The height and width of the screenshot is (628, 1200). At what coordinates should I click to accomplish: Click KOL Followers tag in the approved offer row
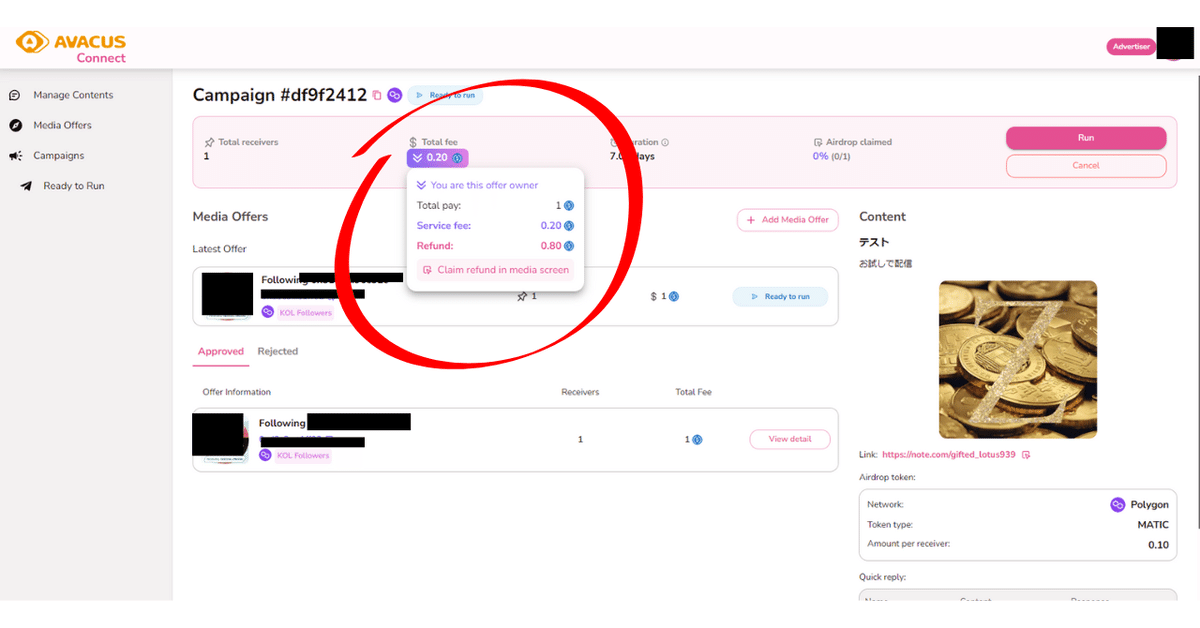point(303,456)
